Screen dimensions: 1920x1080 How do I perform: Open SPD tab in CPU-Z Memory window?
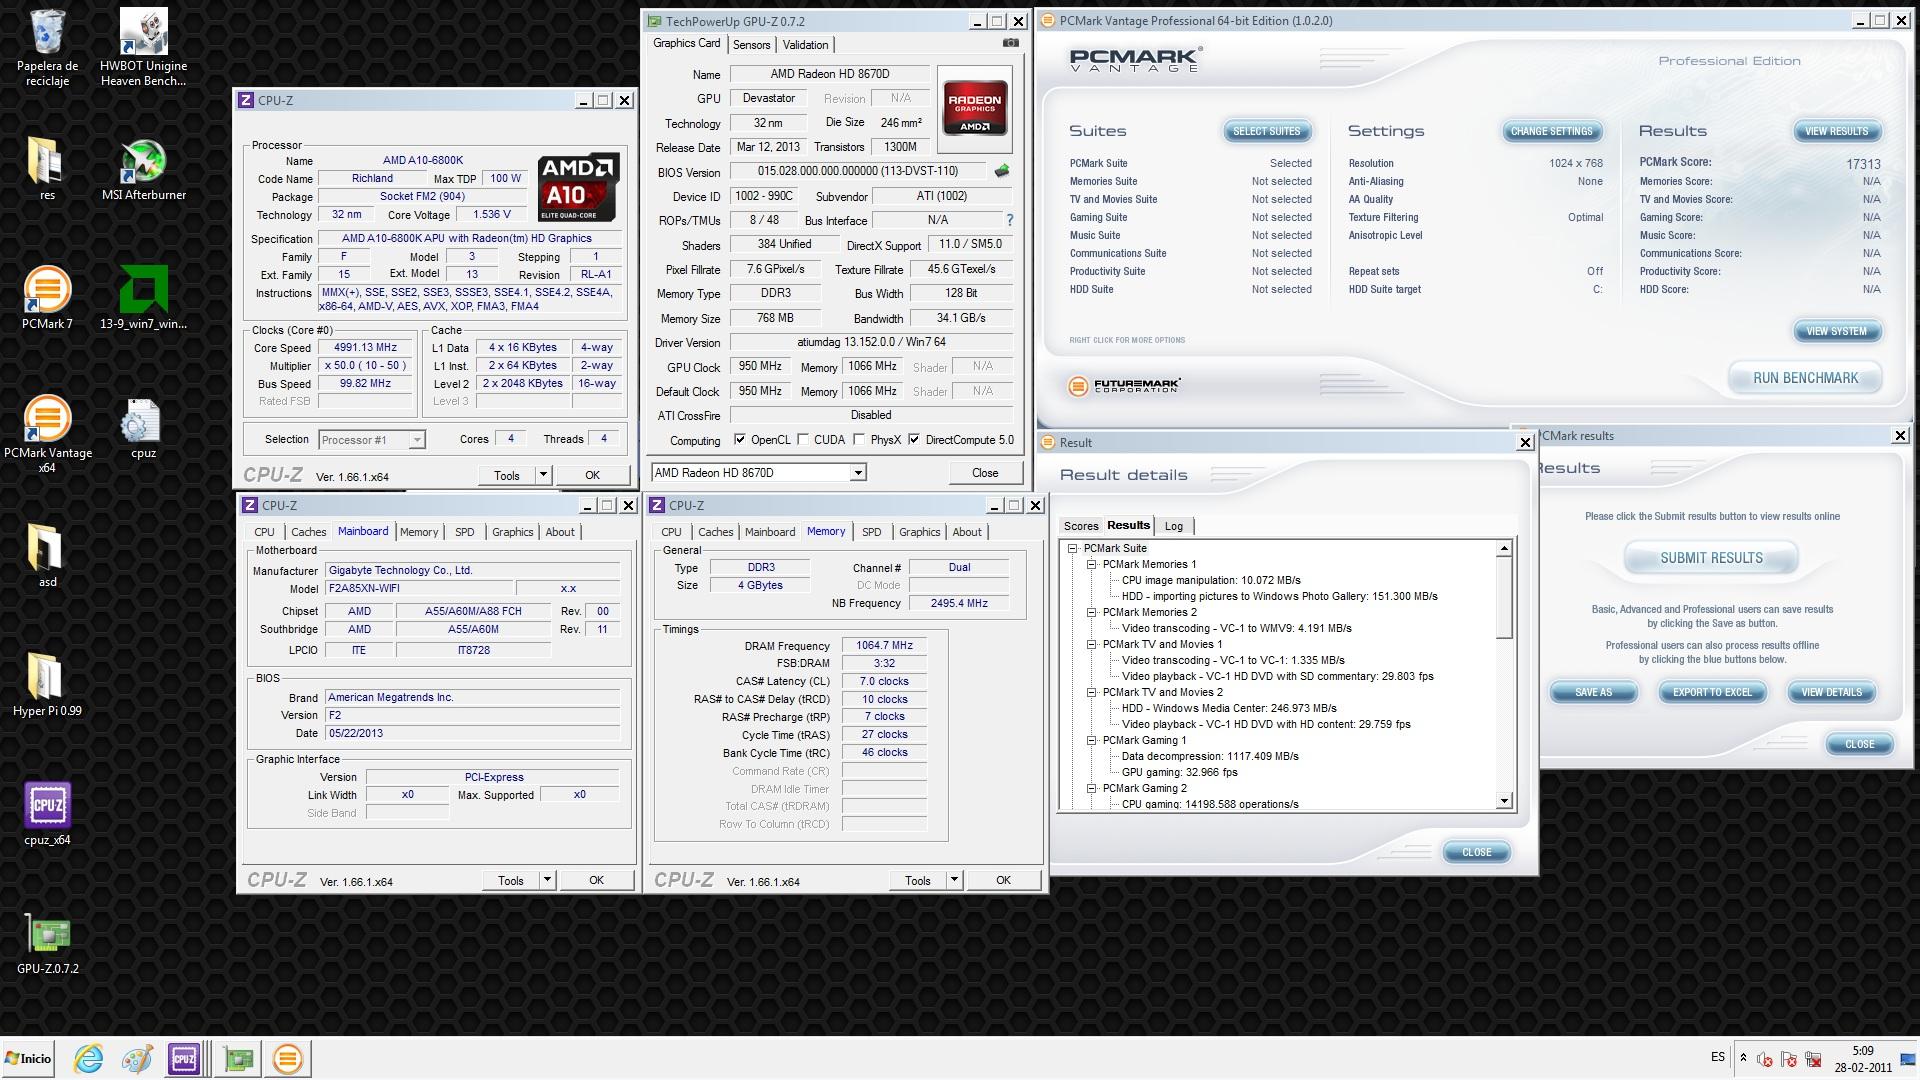(871, 532)
